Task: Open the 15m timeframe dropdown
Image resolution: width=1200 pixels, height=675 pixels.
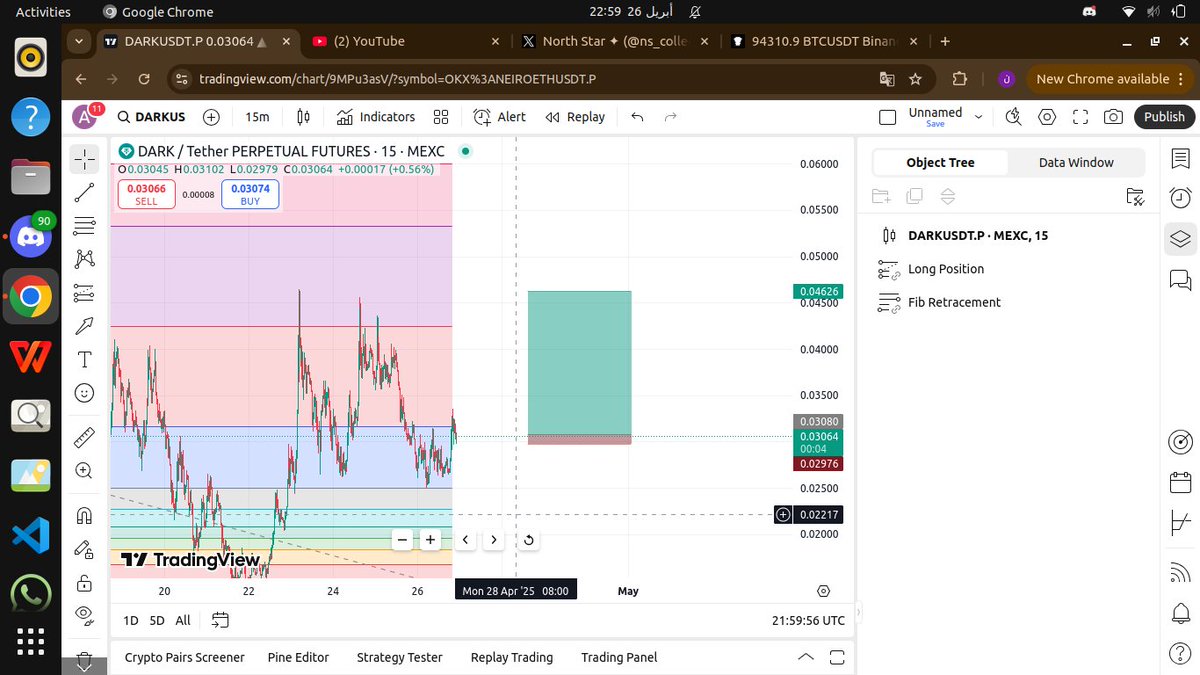Action: 257,117
